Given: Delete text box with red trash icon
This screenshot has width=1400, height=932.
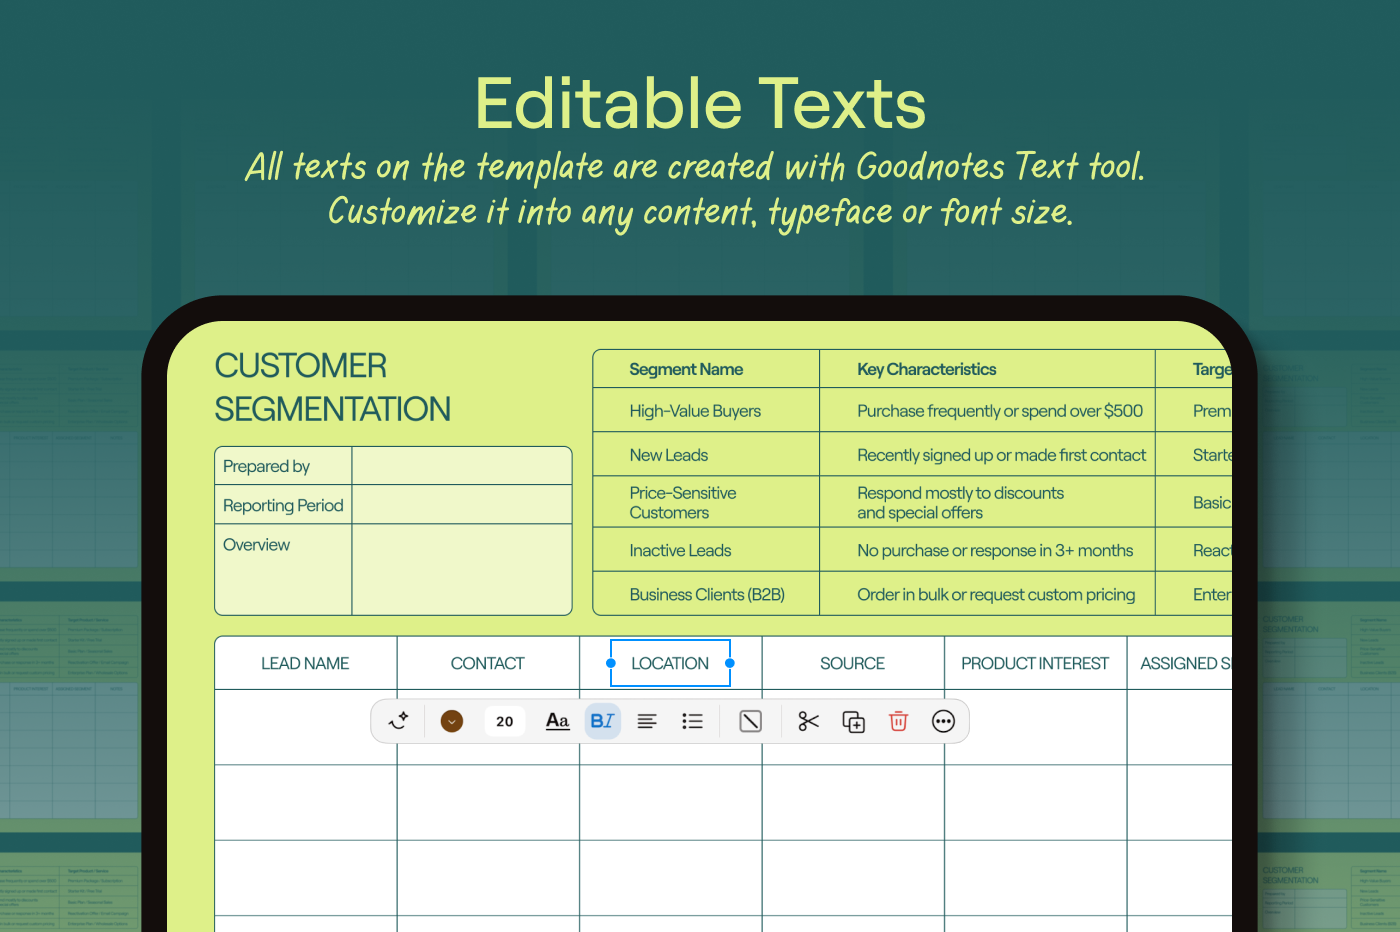Looking at the screenshot, I should point(898,721).
